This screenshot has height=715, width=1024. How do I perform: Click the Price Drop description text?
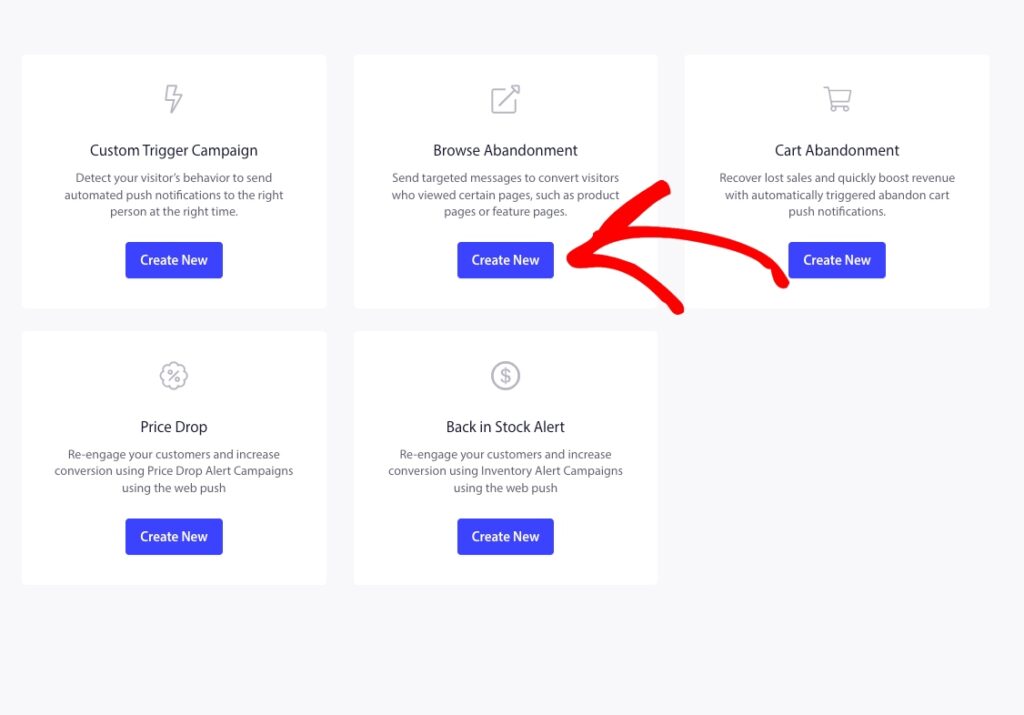[174, 471]
